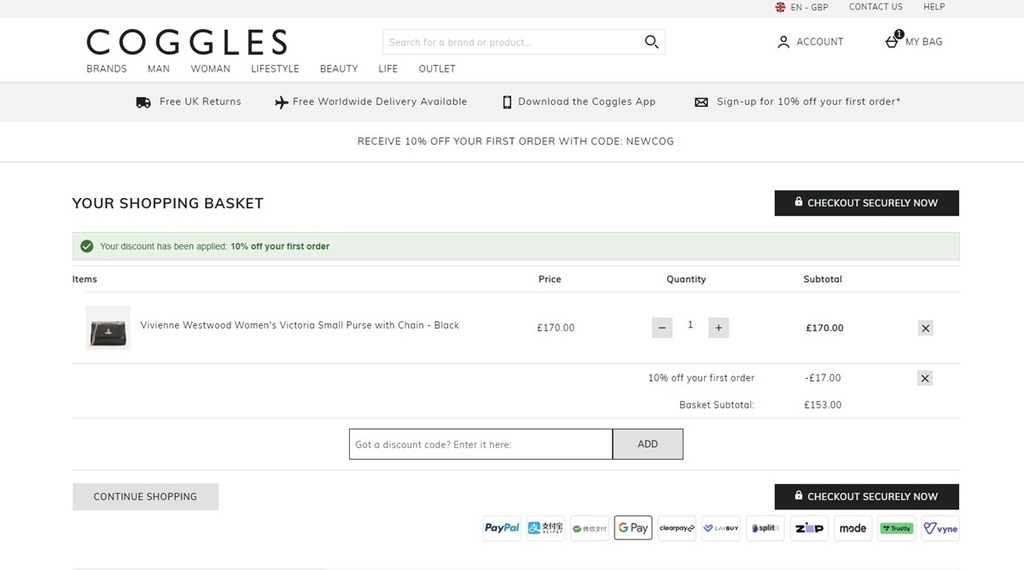Click Sign-up for 10% off text

[808, 102]
